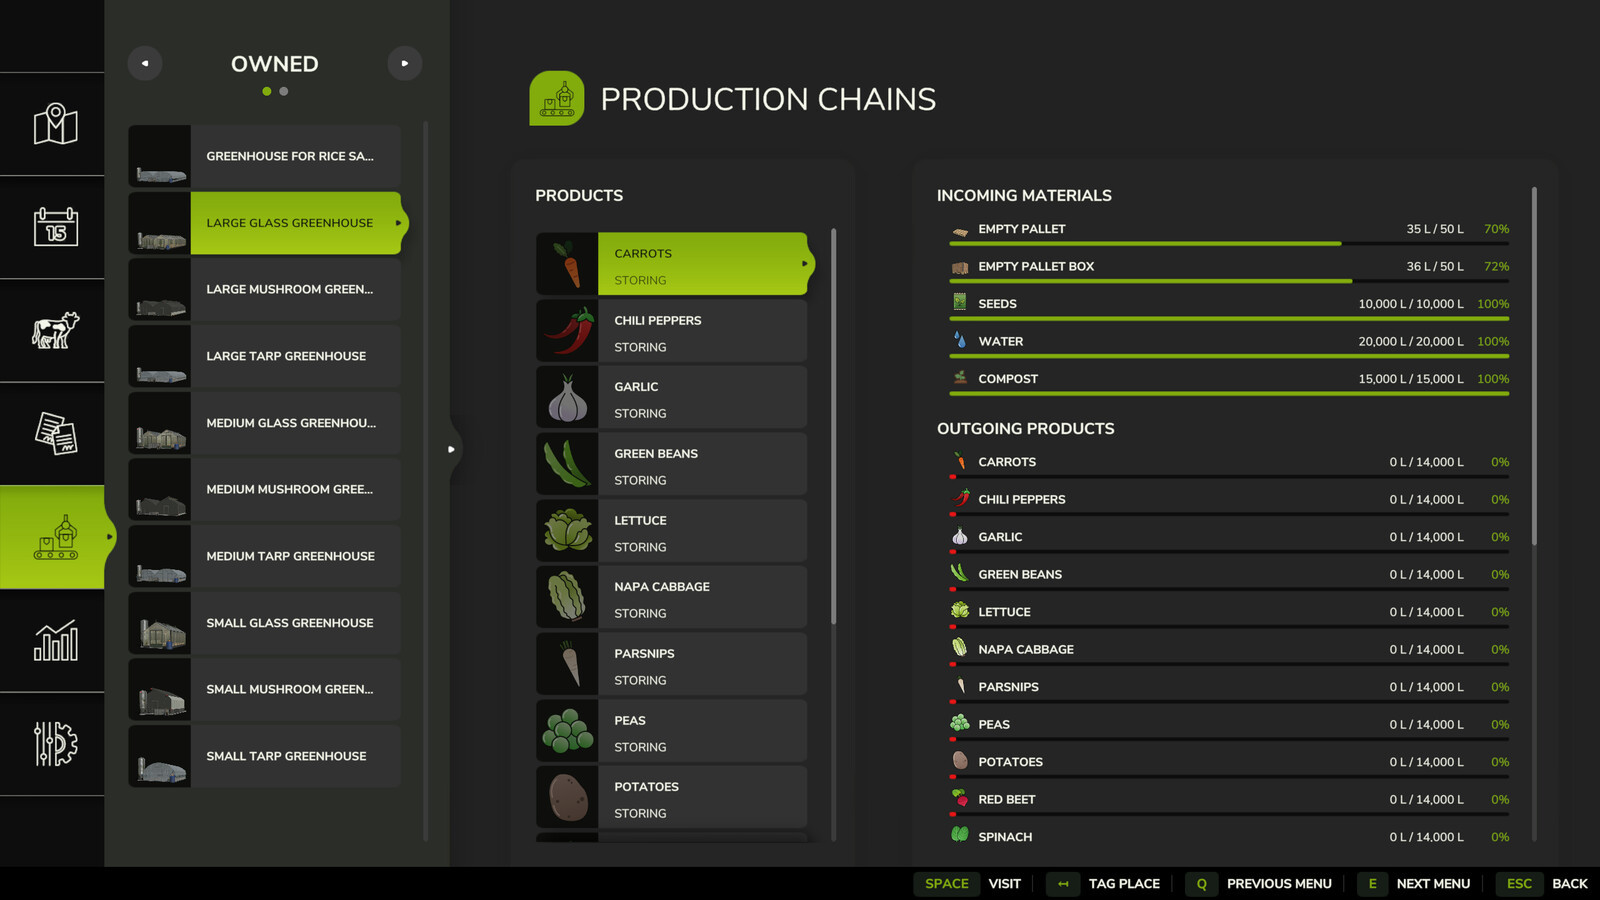Open the contracts documents icon
1600x900 pixels.
click(55, 433)
